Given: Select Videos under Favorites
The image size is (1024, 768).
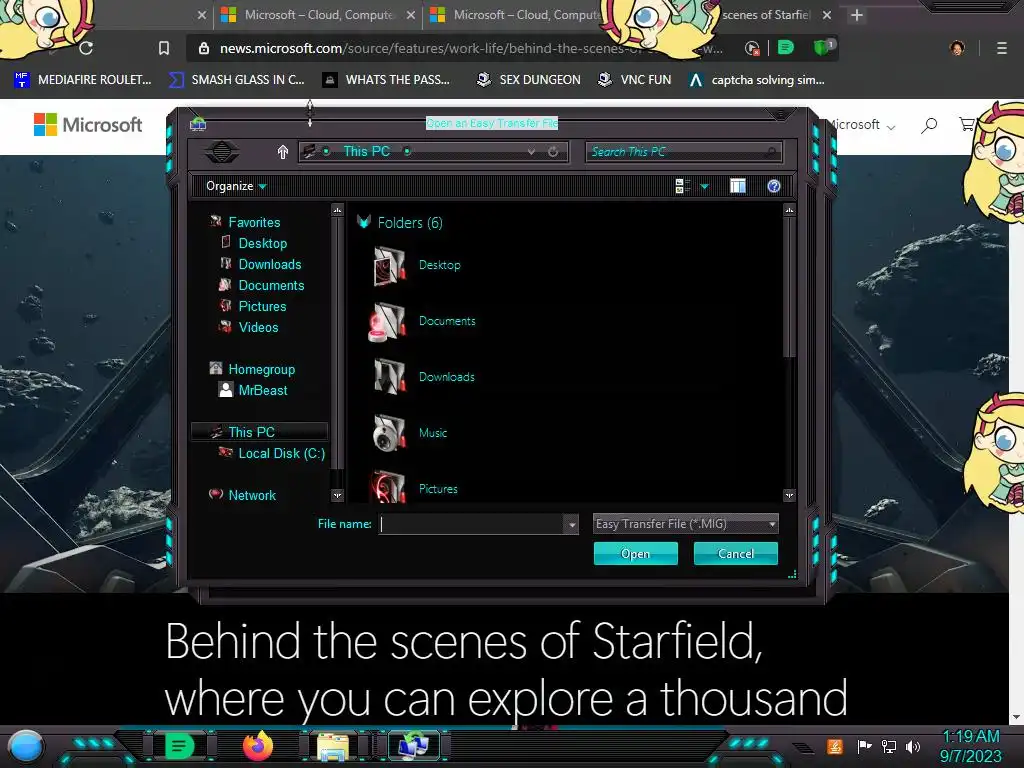Looking at the screenshot, I should click(258, 327).
